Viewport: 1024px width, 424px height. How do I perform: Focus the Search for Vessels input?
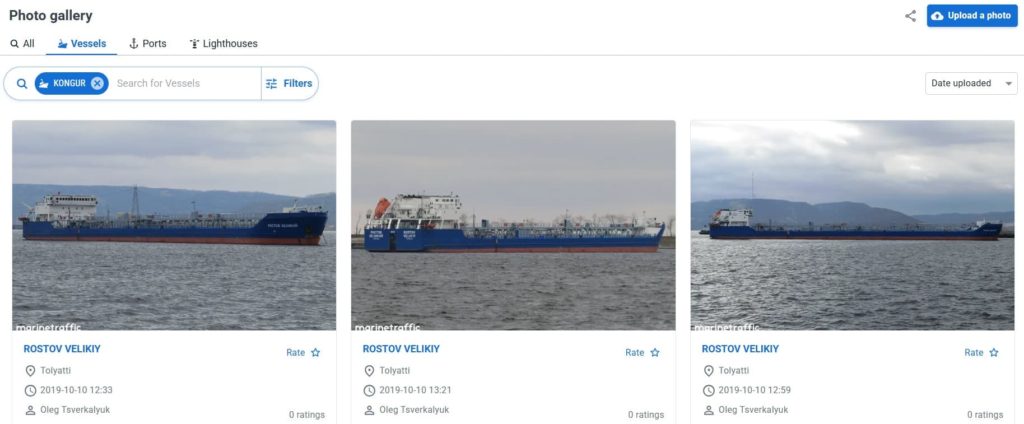point(186,84)
